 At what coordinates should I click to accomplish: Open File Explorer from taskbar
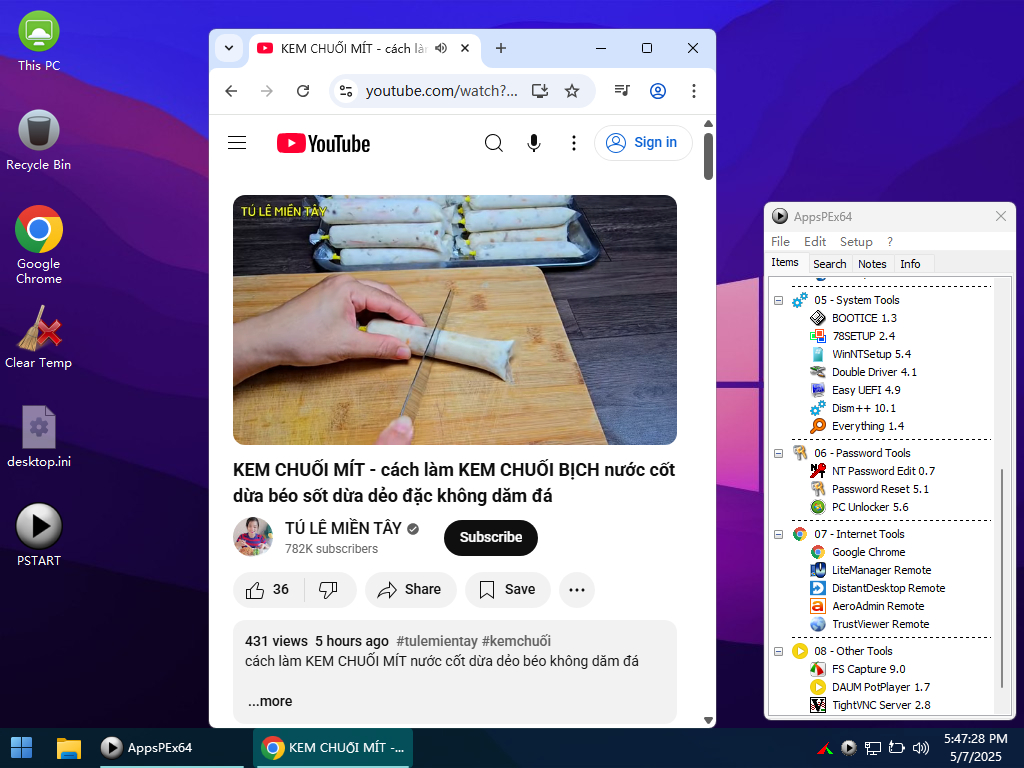pos(69,748)
